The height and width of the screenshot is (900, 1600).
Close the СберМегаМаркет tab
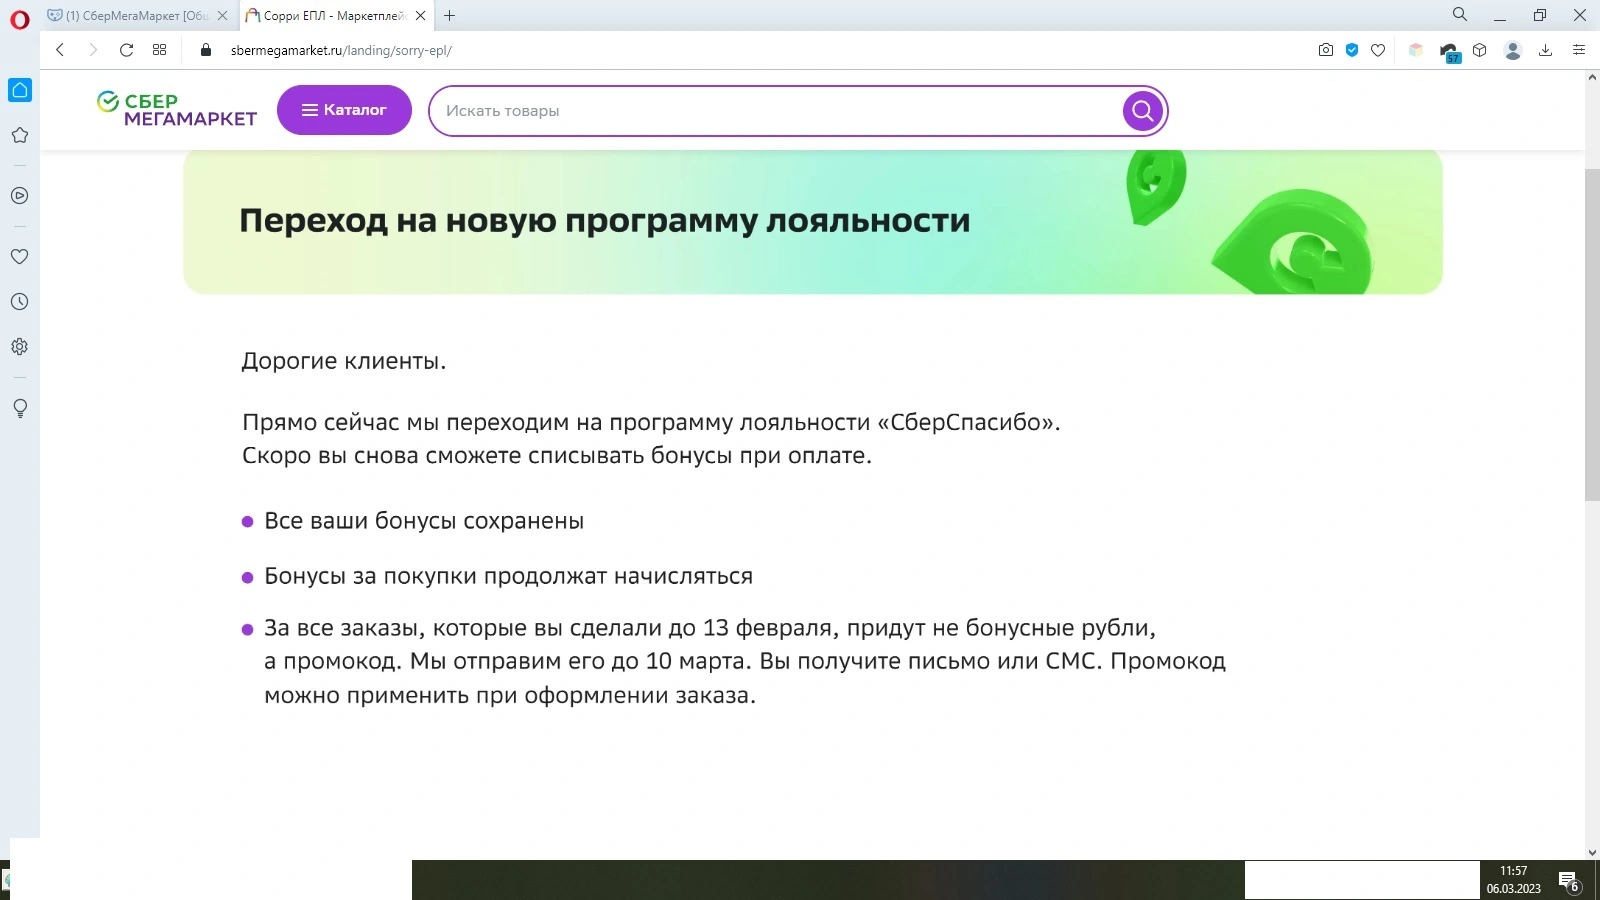coord(223,16)
